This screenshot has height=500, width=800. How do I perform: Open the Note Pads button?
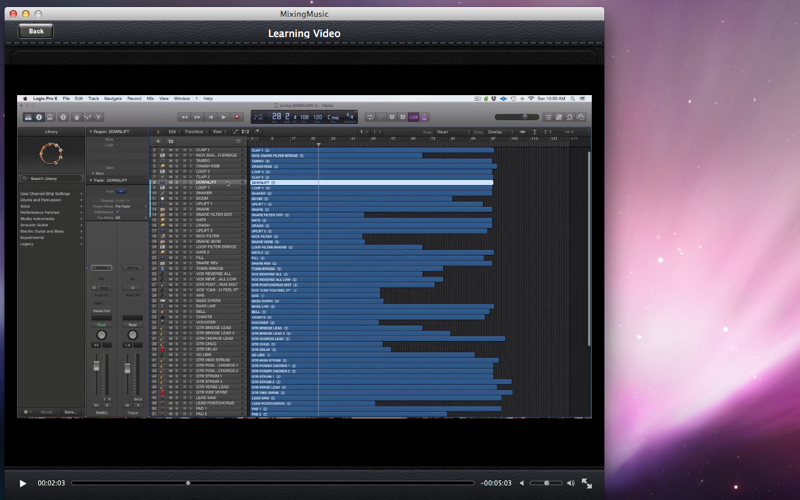click(559, 117)
